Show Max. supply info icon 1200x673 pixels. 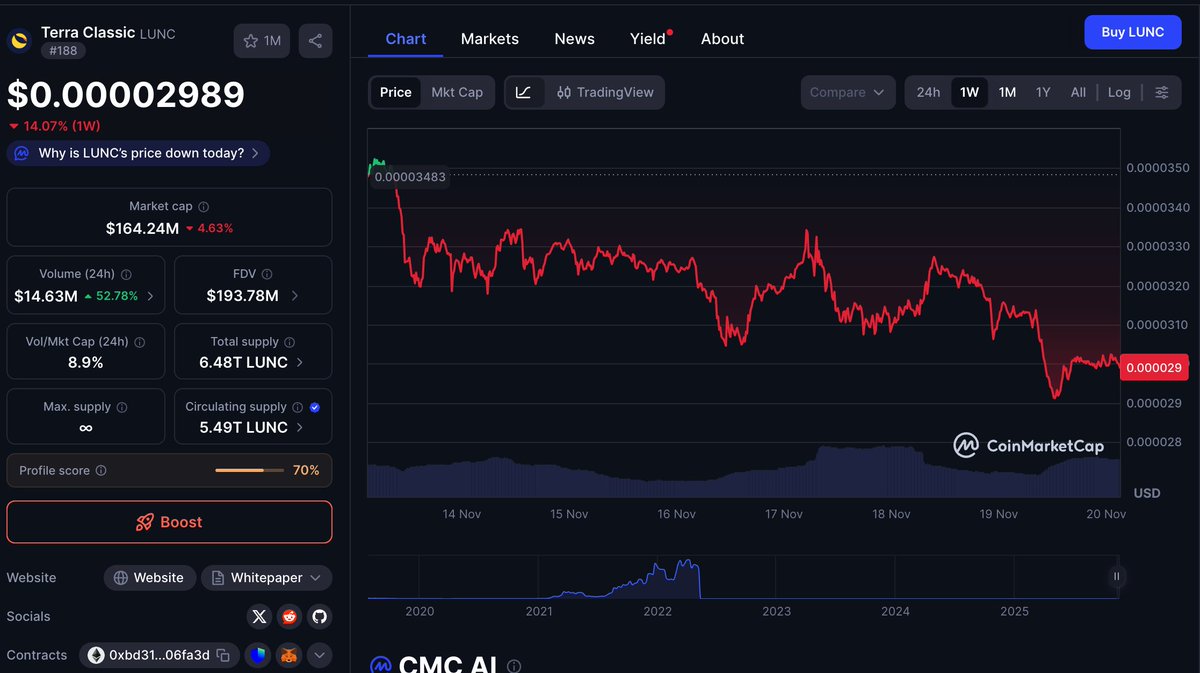pyautogui.click(x=122, y=407)
